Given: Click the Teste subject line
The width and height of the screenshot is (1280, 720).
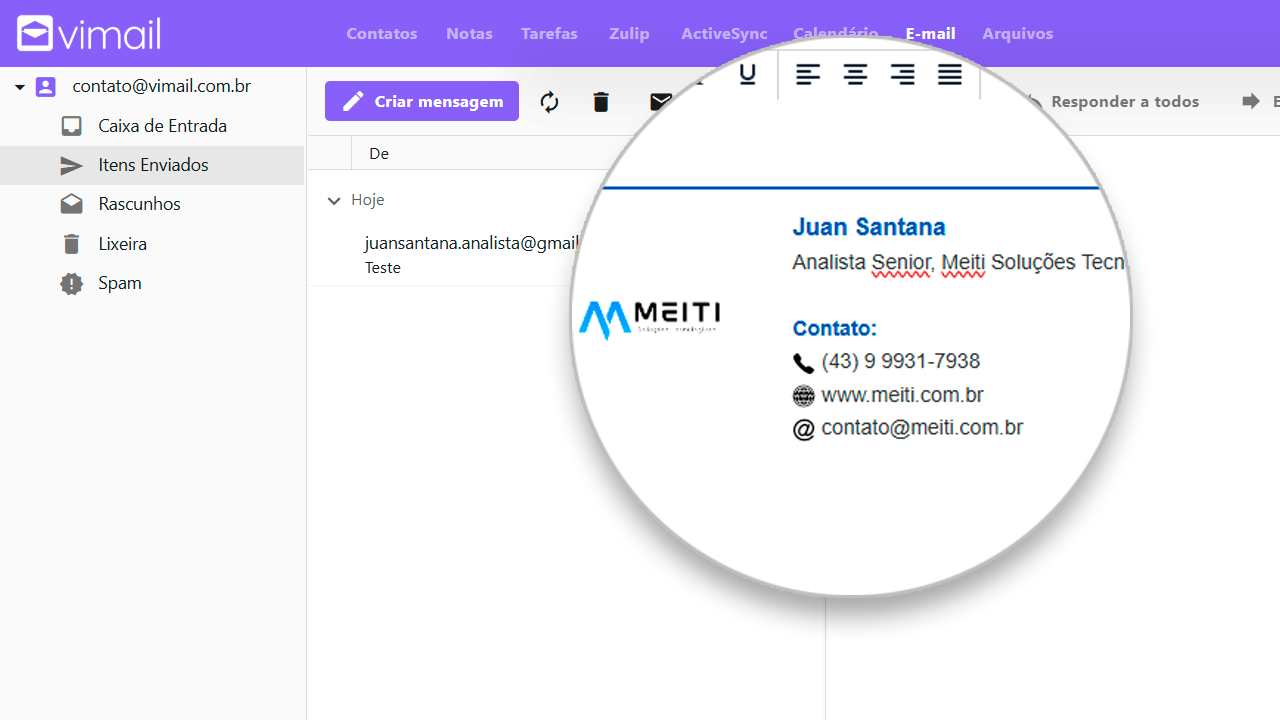Looking at the screenshot, I should 383,268.
